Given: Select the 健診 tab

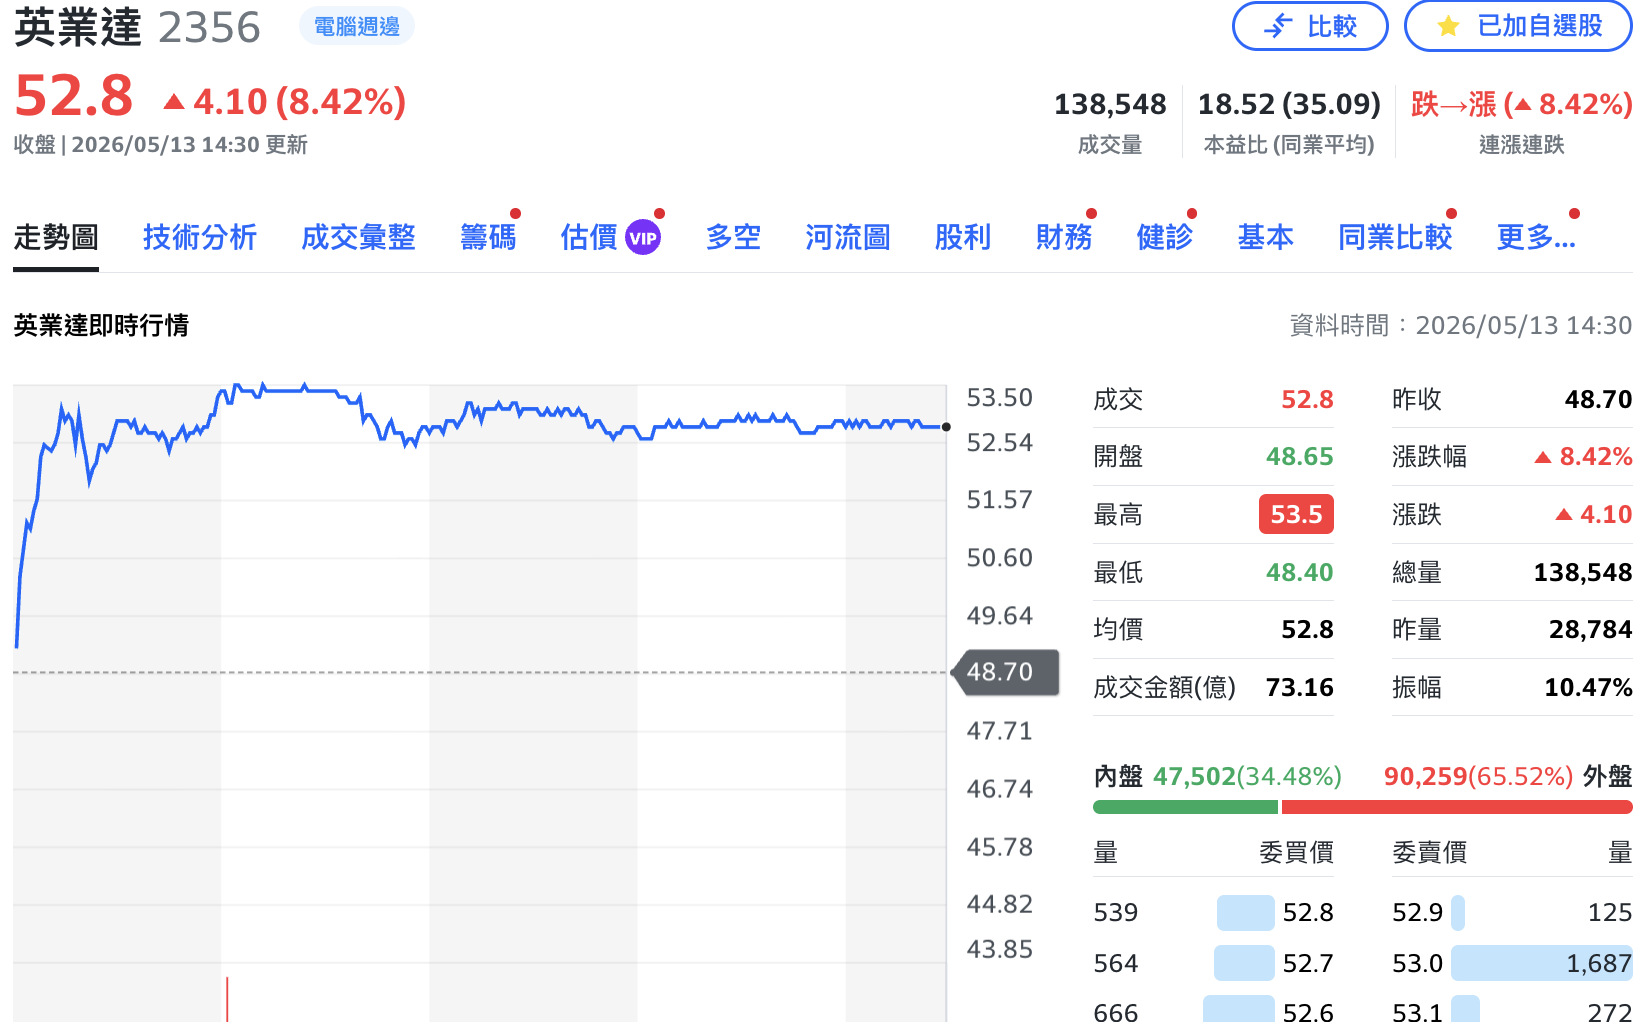Looking at the screenshot, I should pyautogui.click(x=1165, y=237).
